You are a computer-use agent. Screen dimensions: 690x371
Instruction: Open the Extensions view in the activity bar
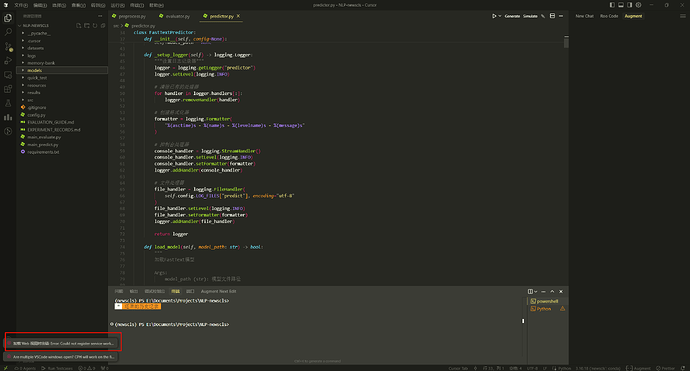(8, 89)
